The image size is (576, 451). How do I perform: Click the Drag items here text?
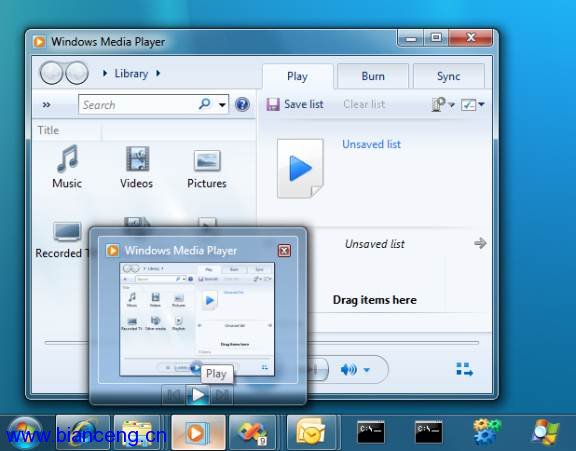pyautogui.click(x=375, y=300)
